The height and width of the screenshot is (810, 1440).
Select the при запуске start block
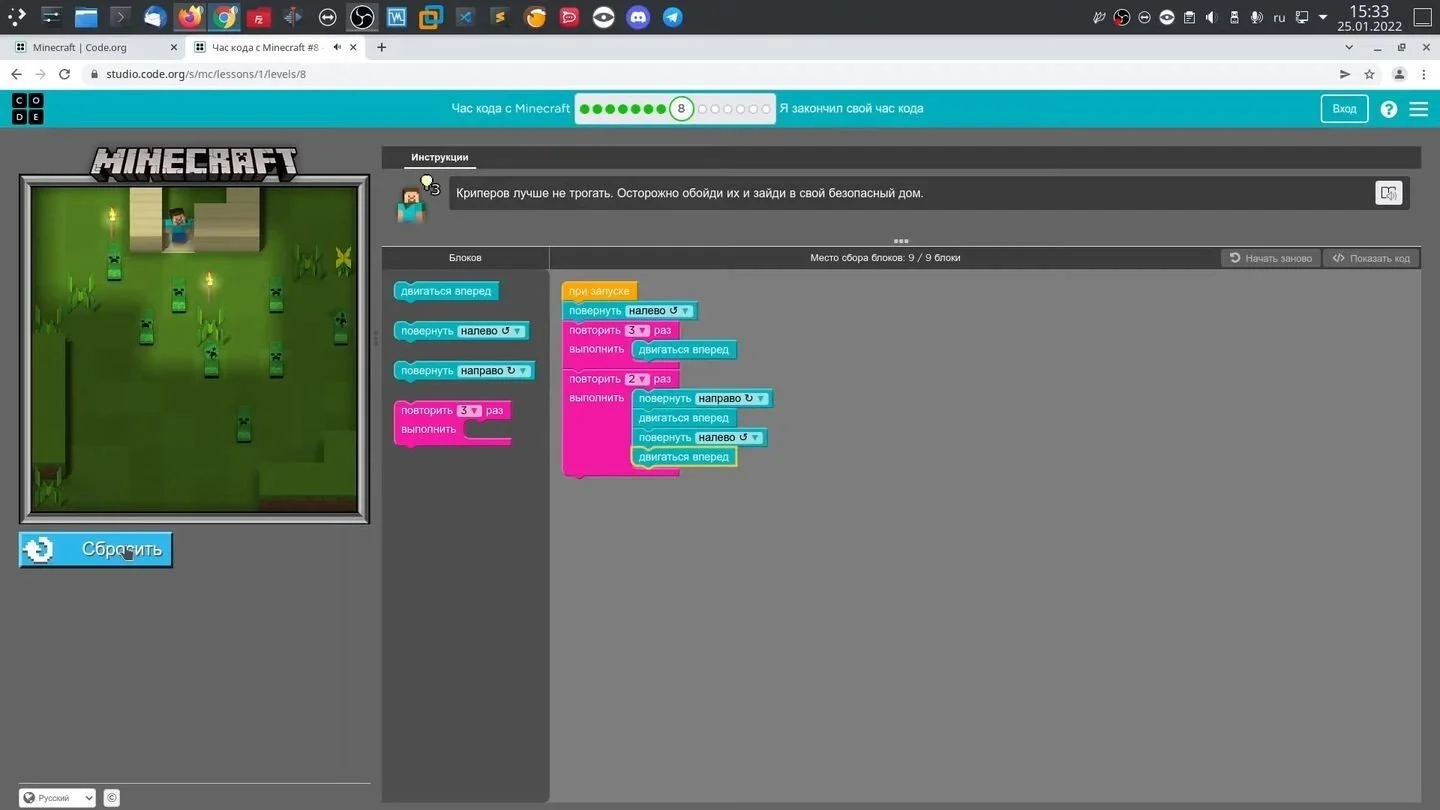[x=599, y=291]
